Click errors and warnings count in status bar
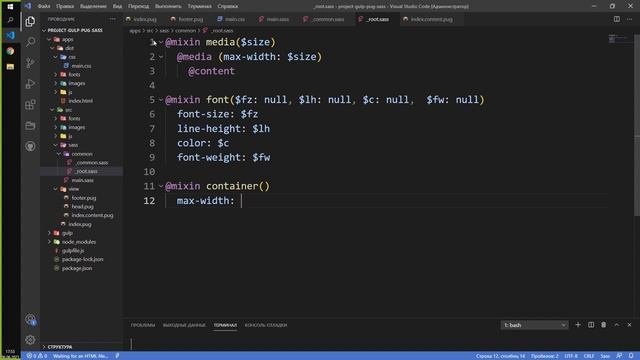640x360 pixels. tap(37, 356)
